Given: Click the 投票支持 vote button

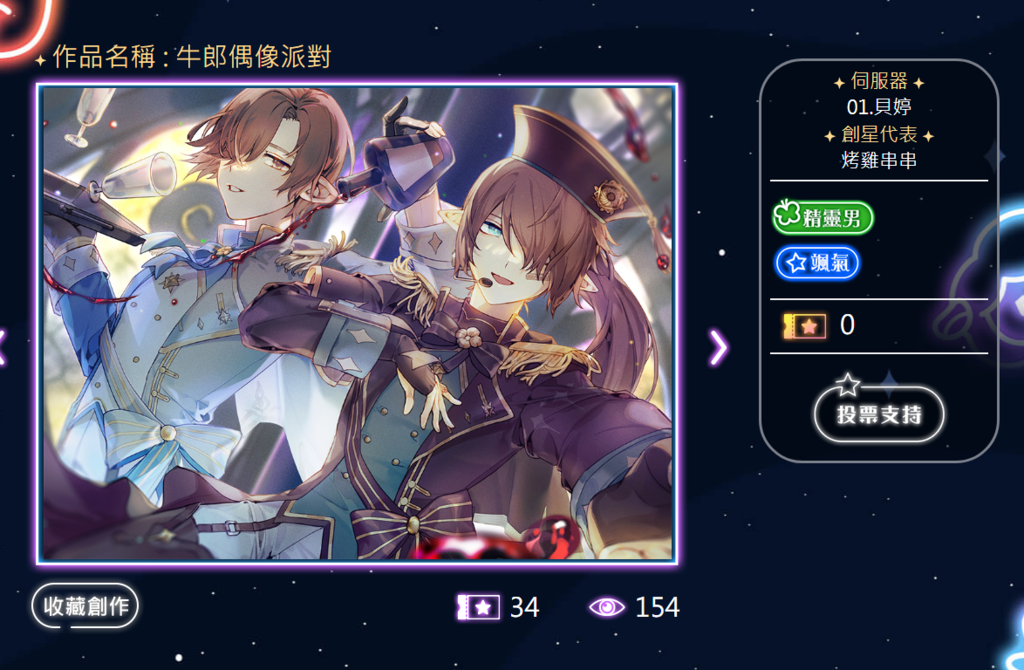Looking at the screenshot, I should [879, 414].
